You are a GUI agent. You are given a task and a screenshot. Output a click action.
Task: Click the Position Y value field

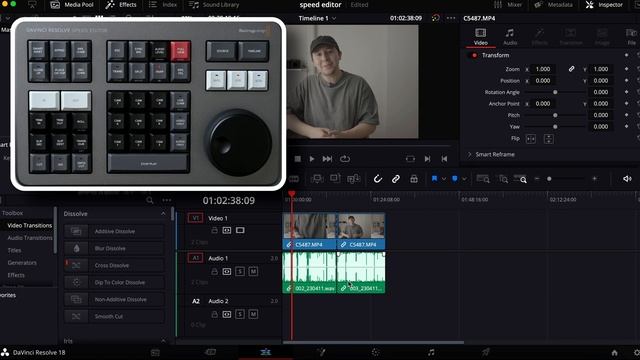point(601,81)
